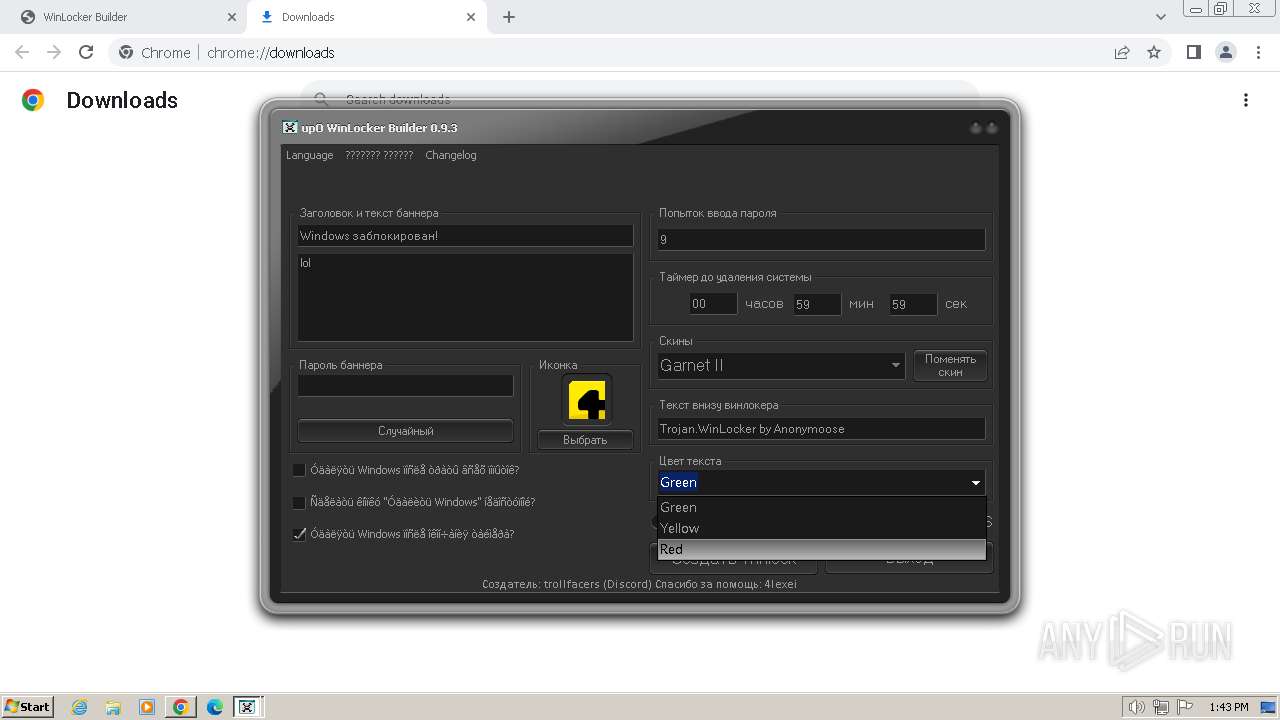Click the Chrome logo beside Downloads heading
The width and height of the screenshot is (1280, 720).
(33, 100)
